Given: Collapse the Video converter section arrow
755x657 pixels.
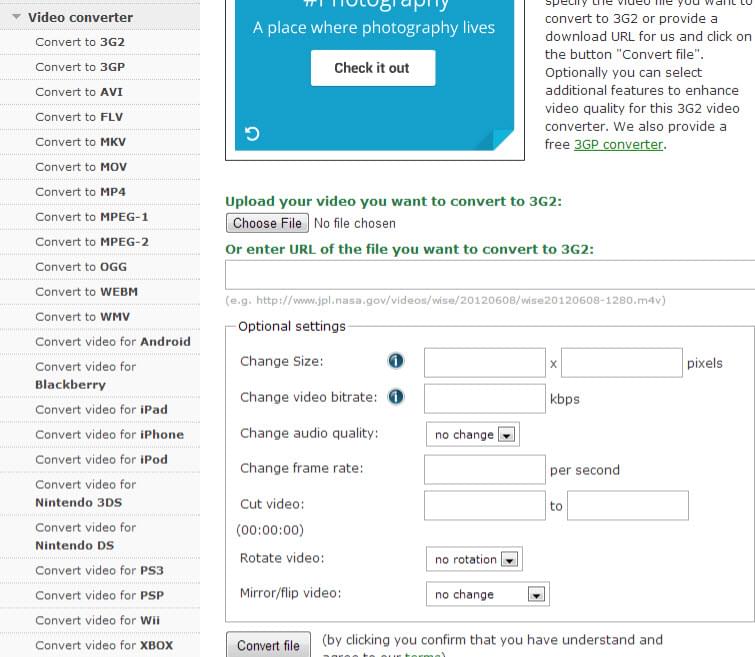Looking at the screenshot, I should (x=16, y=17).
